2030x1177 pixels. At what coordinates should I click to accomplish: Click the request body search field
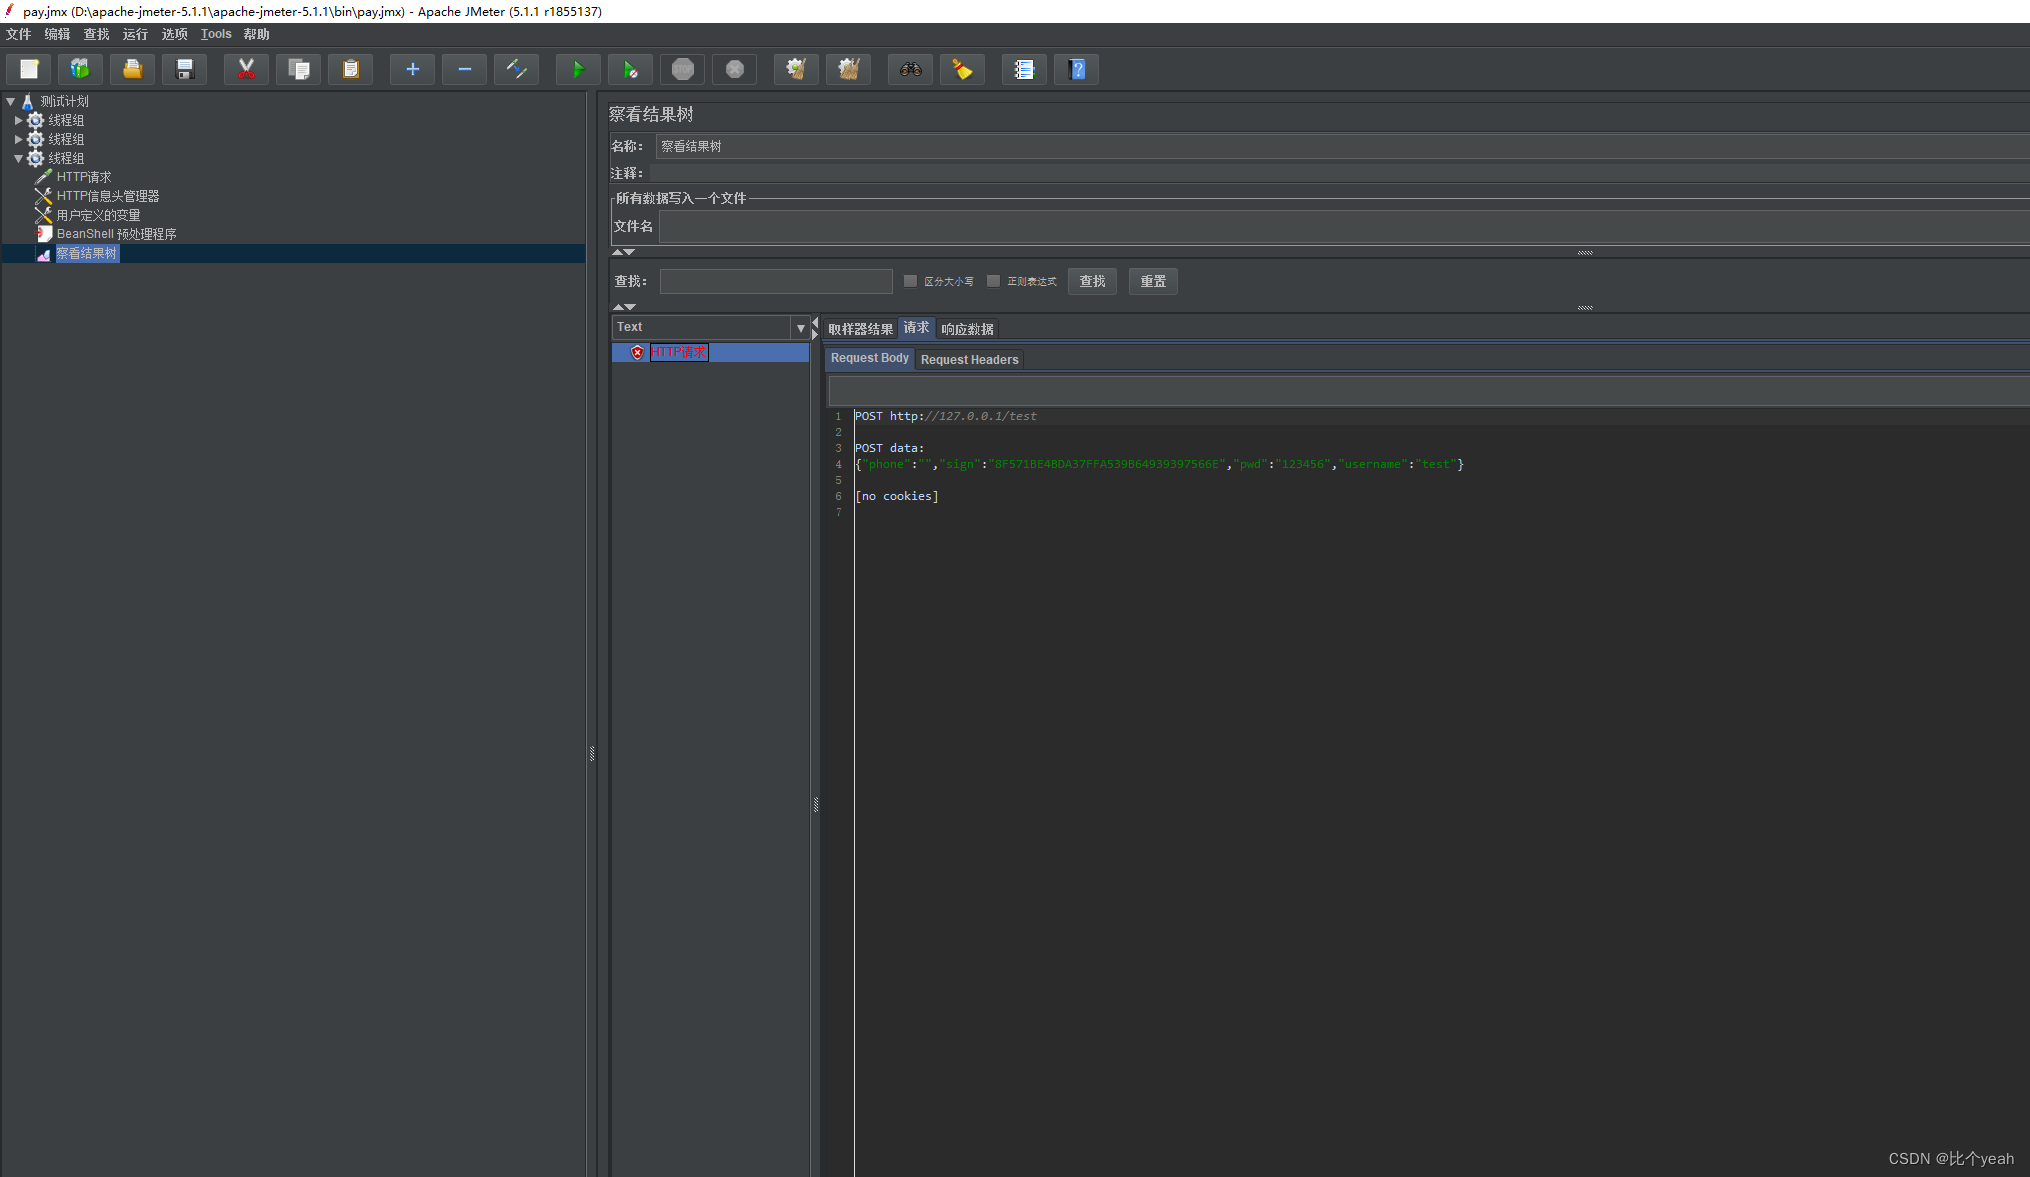tap(1429, 391)
